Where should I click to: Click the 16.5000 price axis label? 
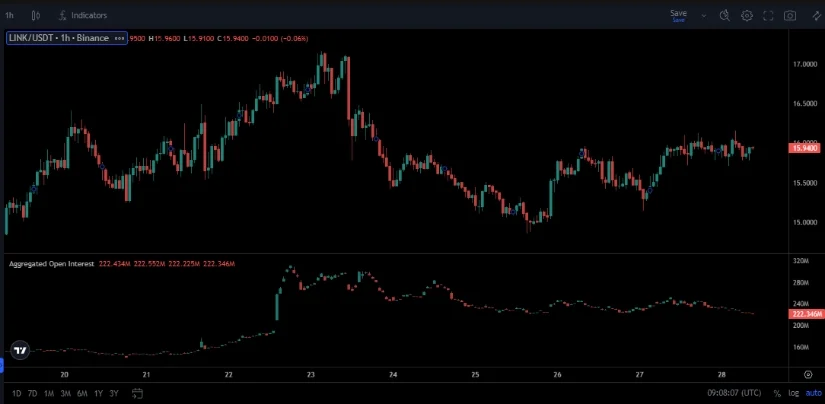804,104
